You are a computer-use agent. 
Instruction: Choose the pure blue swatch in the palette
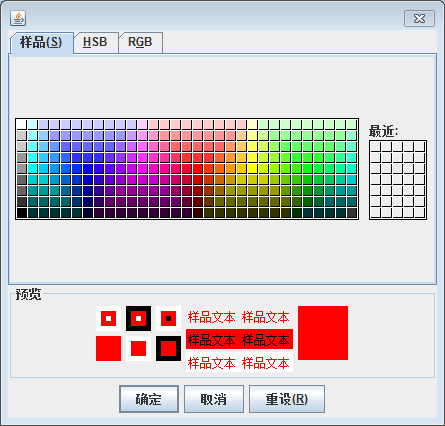click(88, 169)
